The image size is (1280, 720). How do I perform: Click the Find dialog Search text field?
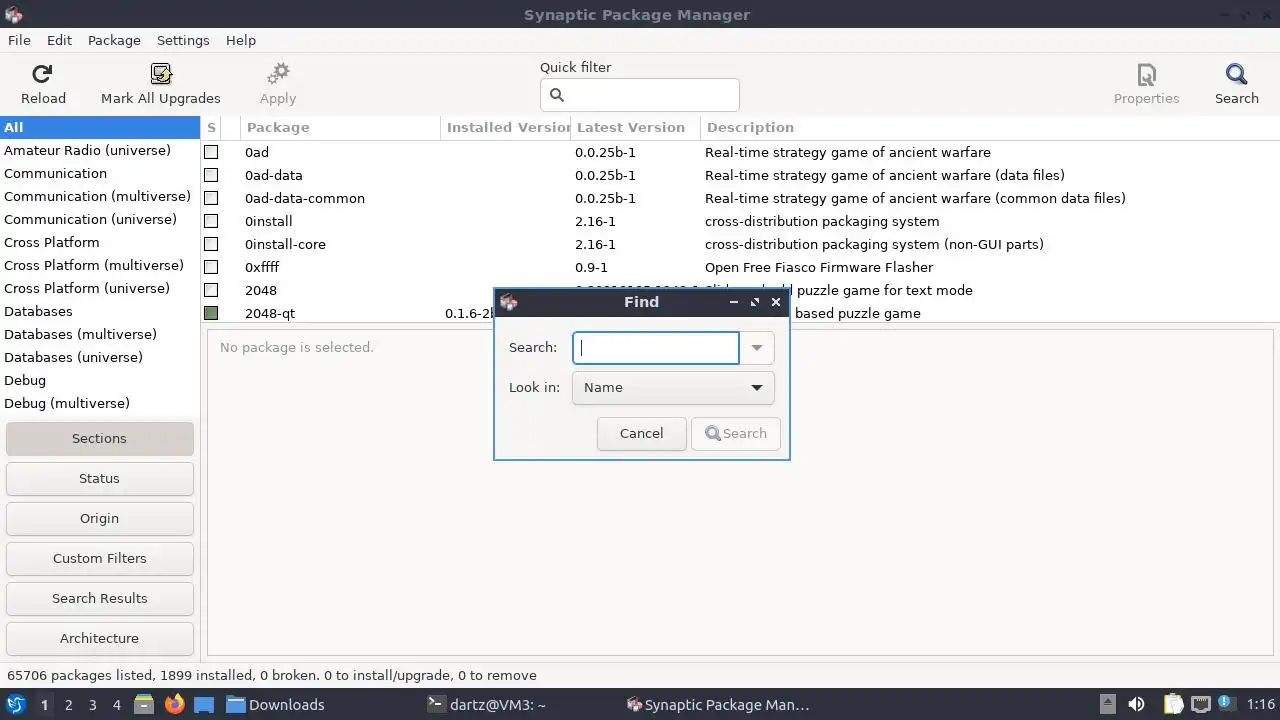pos(656,348)
